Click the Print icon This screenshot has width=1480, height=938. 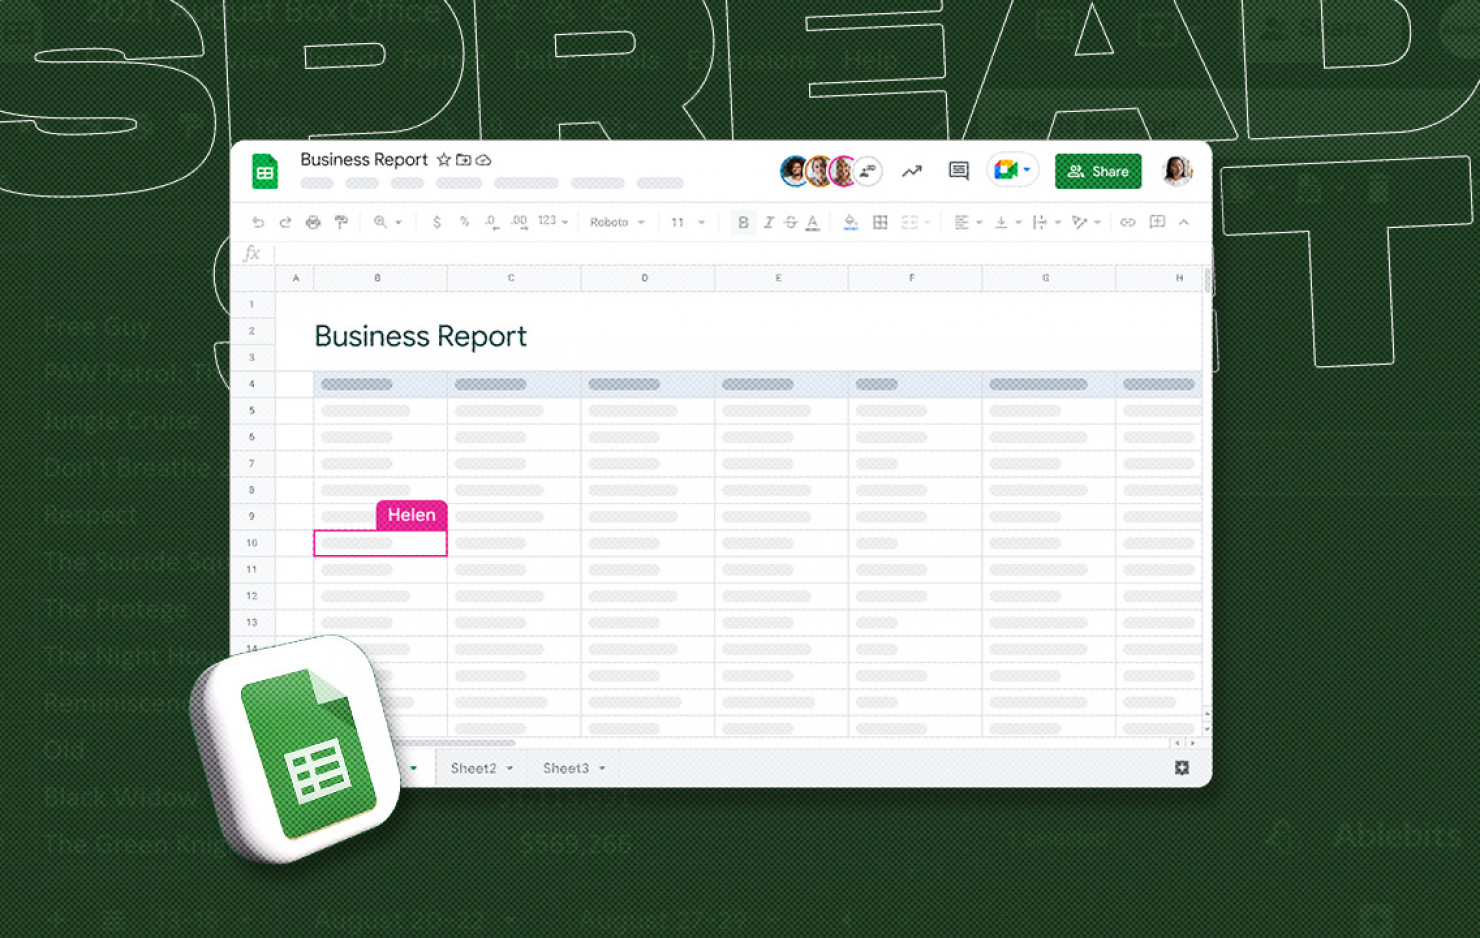313,222
